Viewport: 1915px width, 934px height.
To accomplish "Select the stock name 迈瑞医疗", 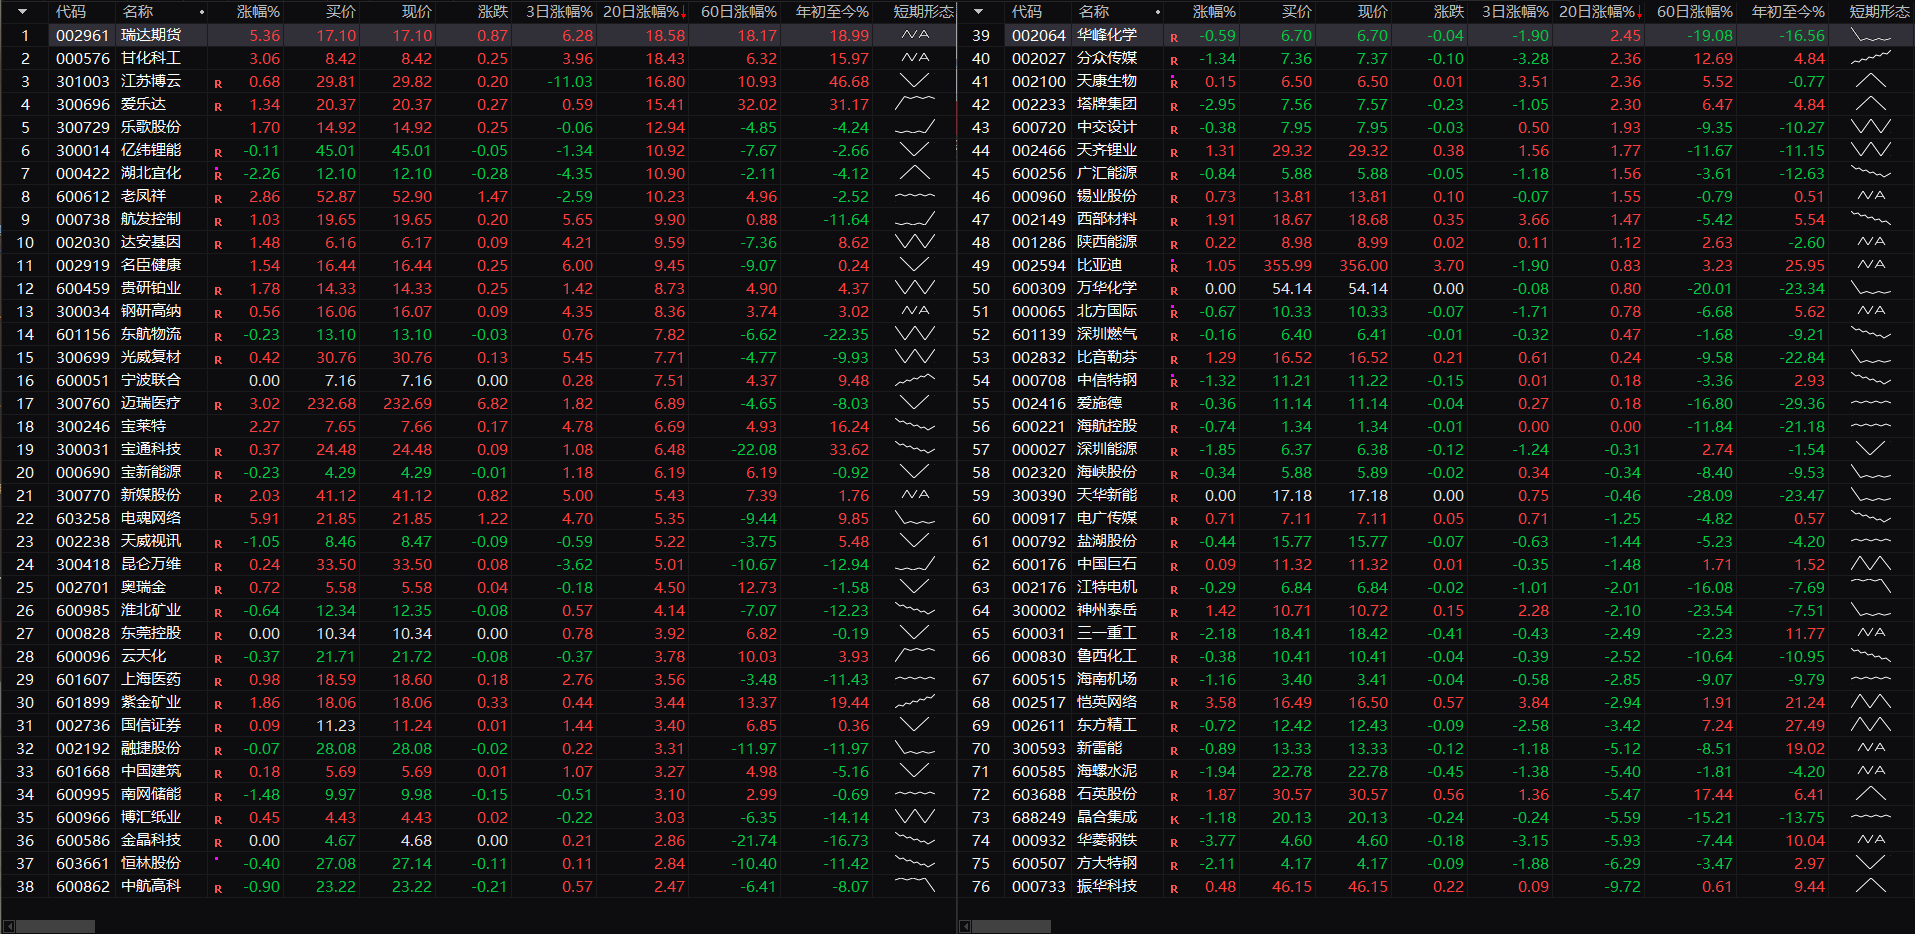I will [151, 403].
